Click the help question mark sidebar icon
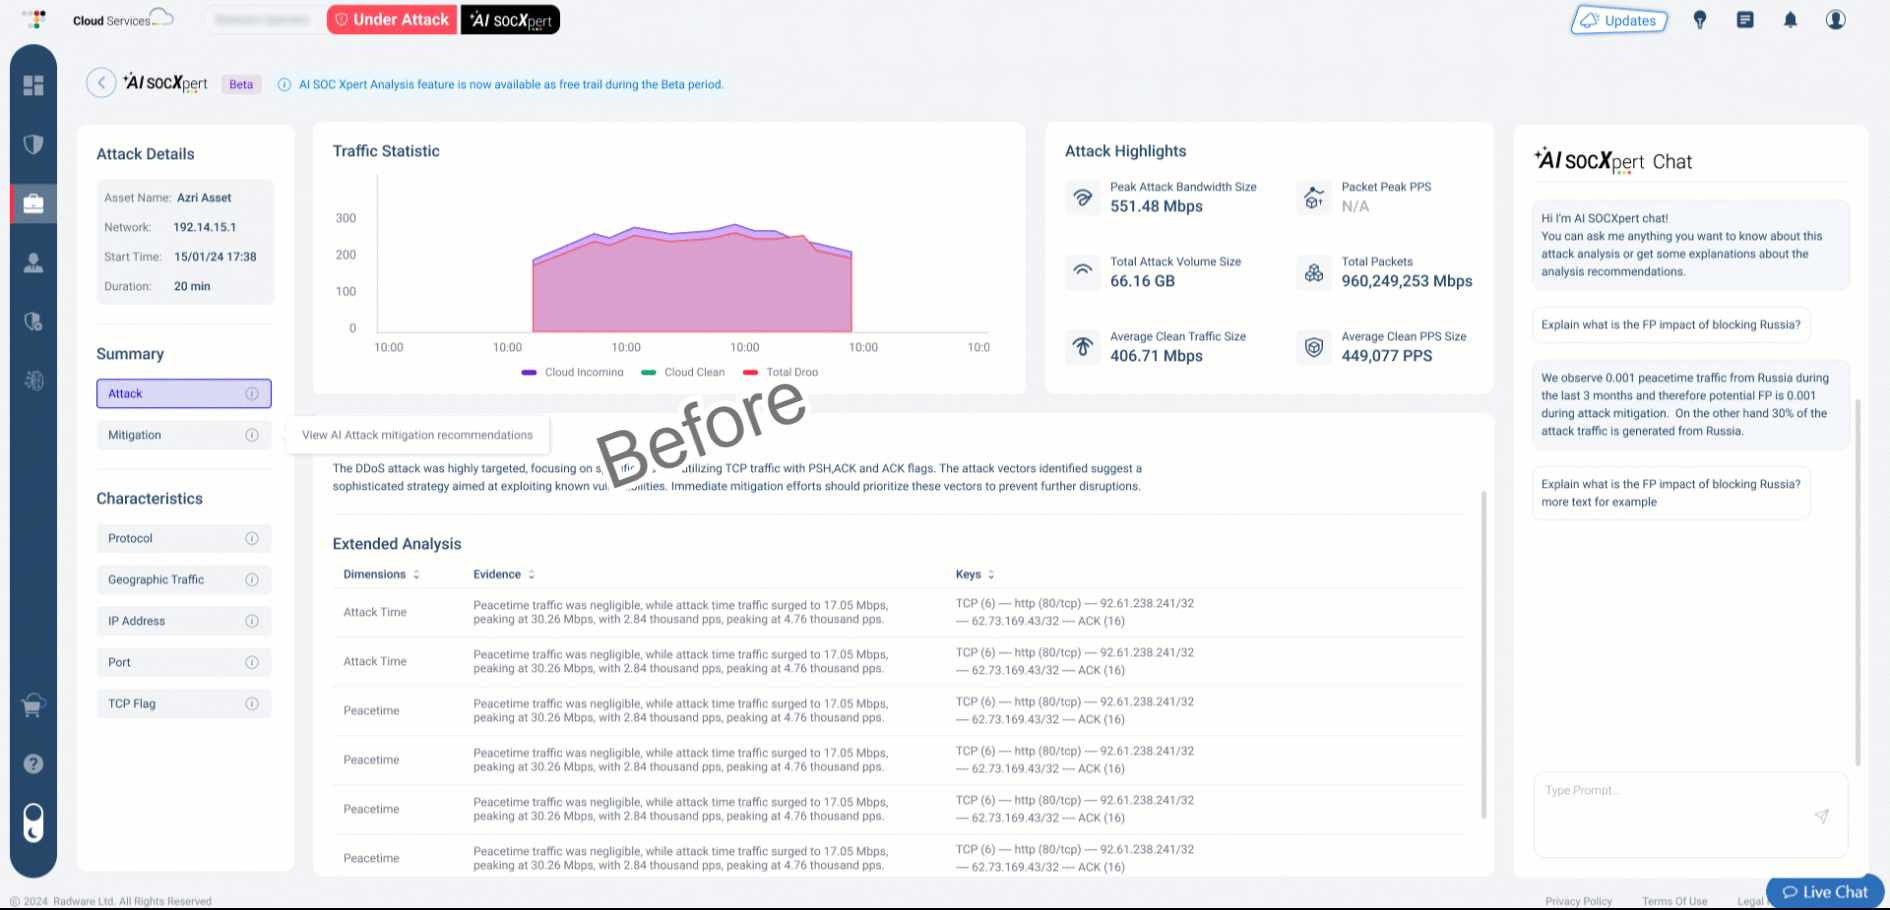Image resolution: width=1890 pixels, height=910 pixels. coord(33,764)
